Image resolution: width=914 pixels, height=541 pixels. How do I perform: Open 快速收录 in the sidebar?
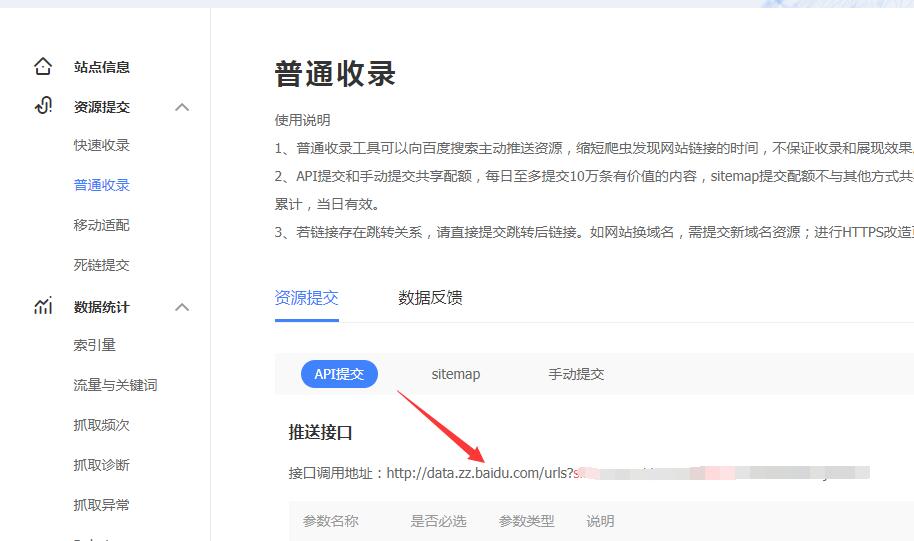(101, 145)
